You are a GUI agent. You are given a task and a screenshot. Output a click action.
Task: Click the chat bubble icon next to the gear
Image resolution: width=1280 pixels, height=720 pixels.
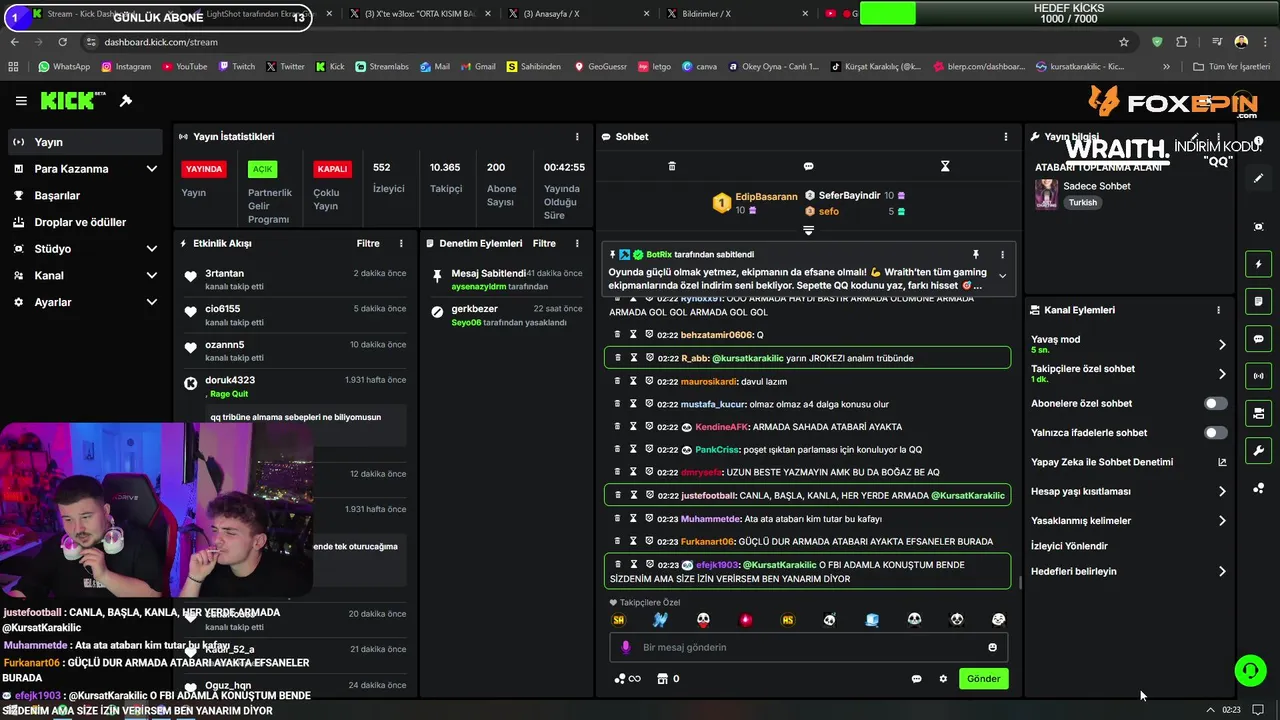[x=916, y=679]
